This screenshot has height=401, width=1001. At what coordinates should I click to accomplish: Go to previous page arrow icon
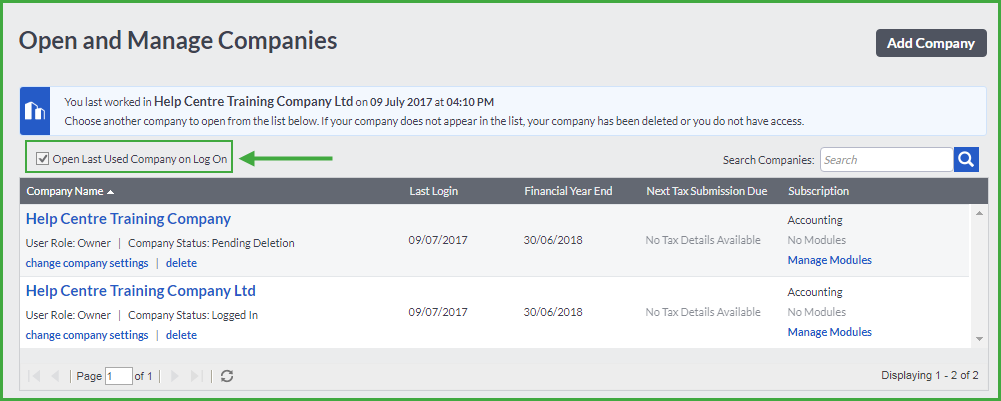[x=55, y=376]
